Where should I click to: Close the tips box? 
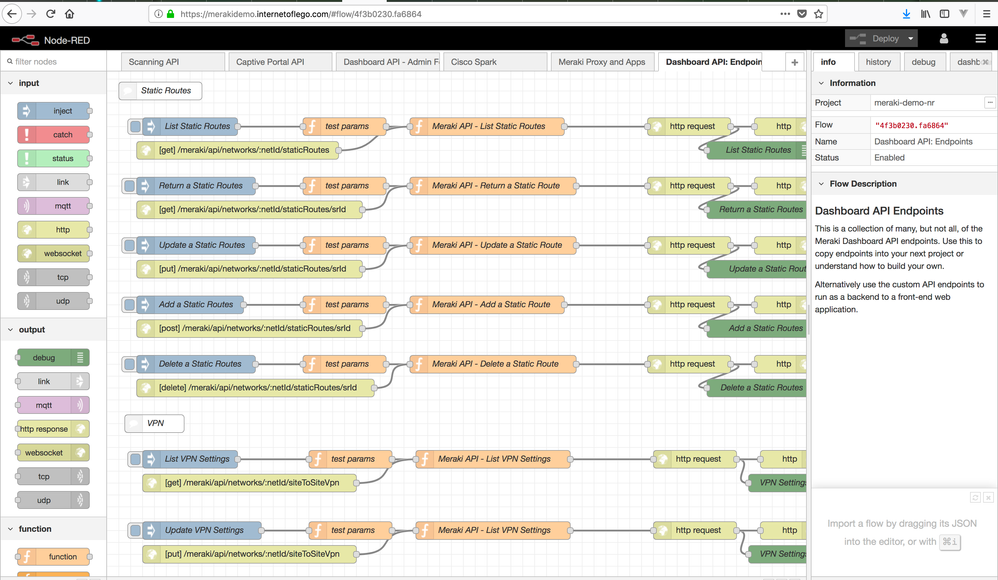tap(988, 497)
